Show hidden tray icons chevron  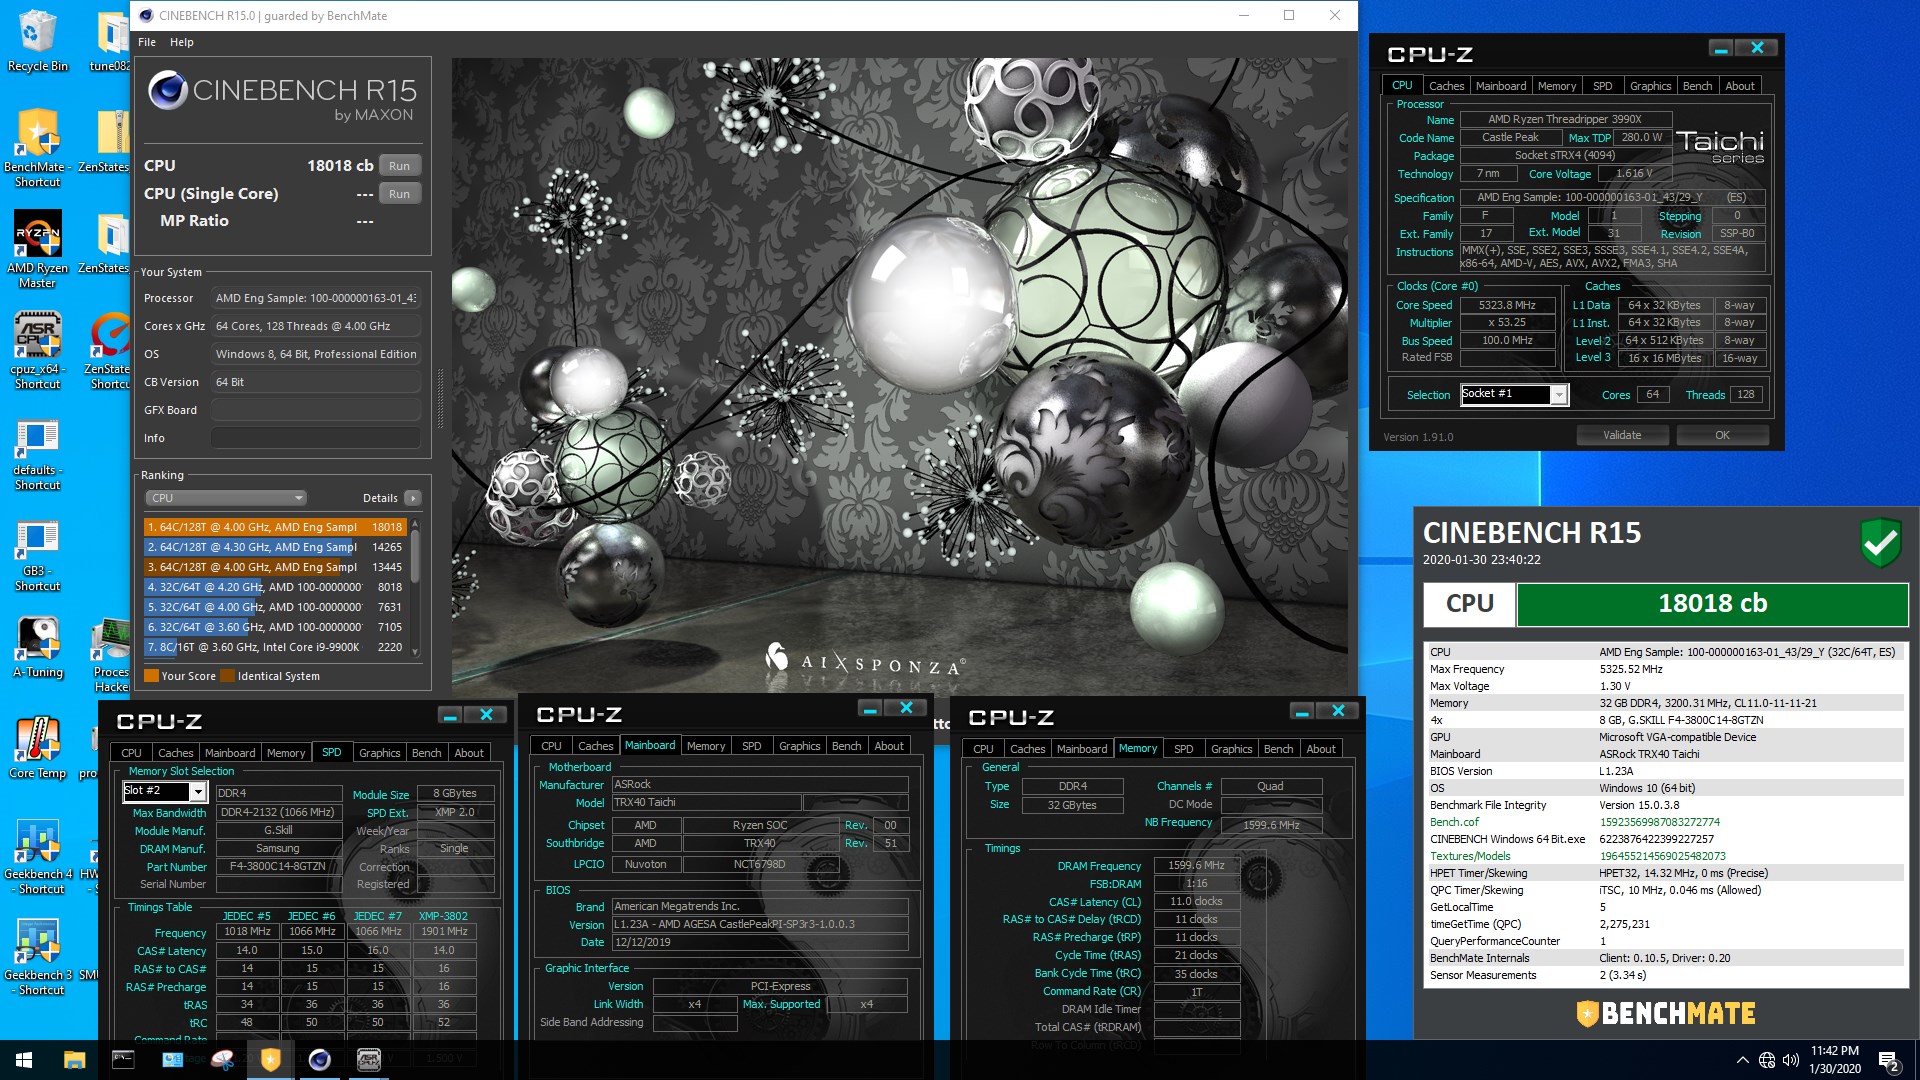tap(1743, 1060)
